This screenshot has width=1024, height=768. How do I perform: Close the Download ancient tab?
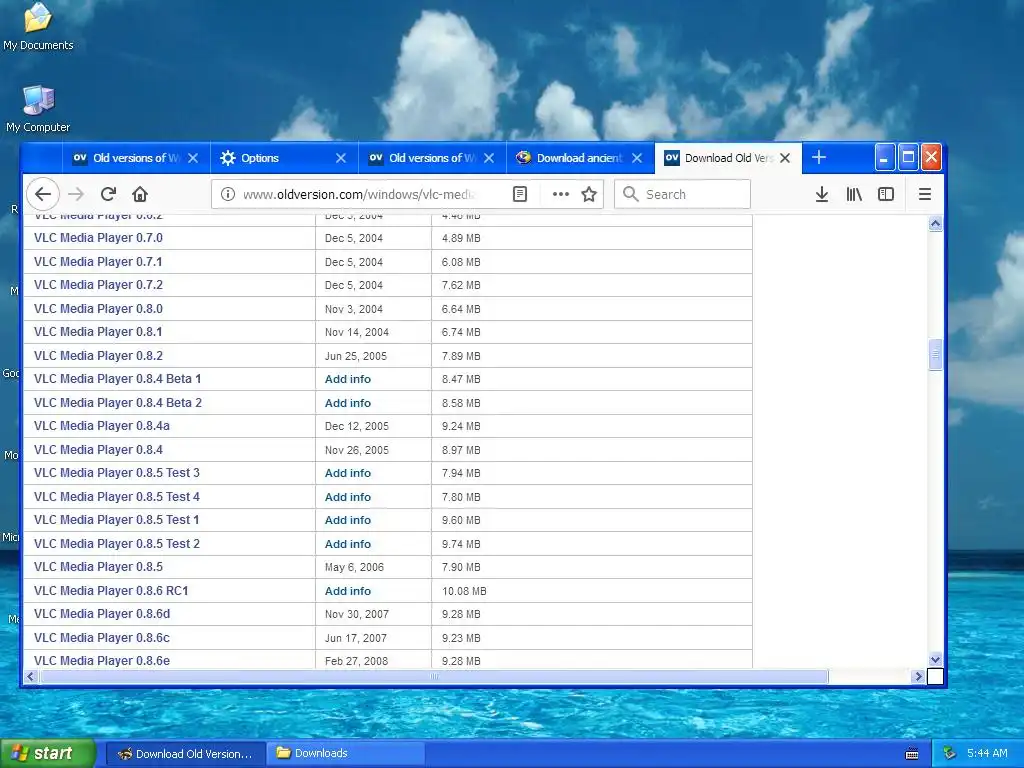[x=637, y=158]
